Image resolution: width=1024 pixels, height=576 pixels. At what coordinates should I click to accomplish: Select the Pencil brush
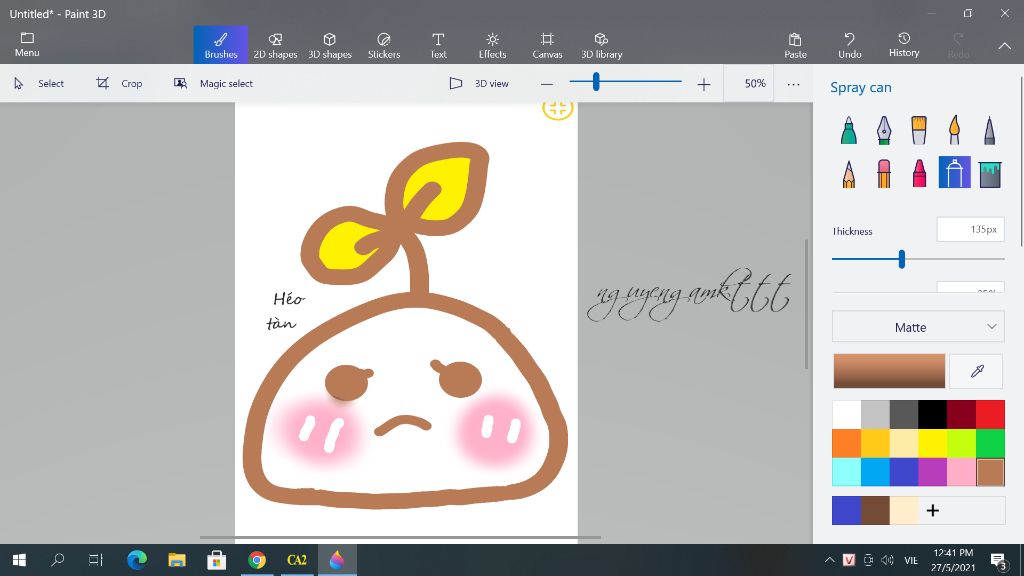pos(848,174)
